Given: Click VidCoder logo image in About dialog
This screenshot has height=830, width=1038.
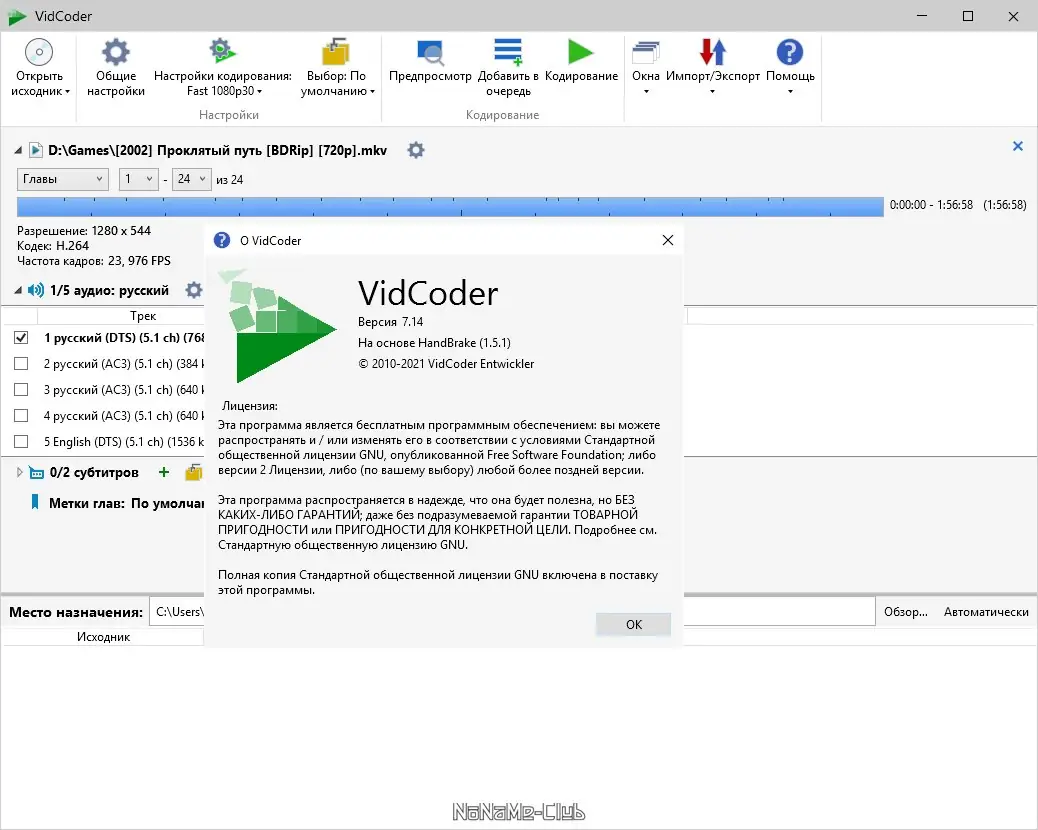Looking at the screenshot, I should click(277, 326).
